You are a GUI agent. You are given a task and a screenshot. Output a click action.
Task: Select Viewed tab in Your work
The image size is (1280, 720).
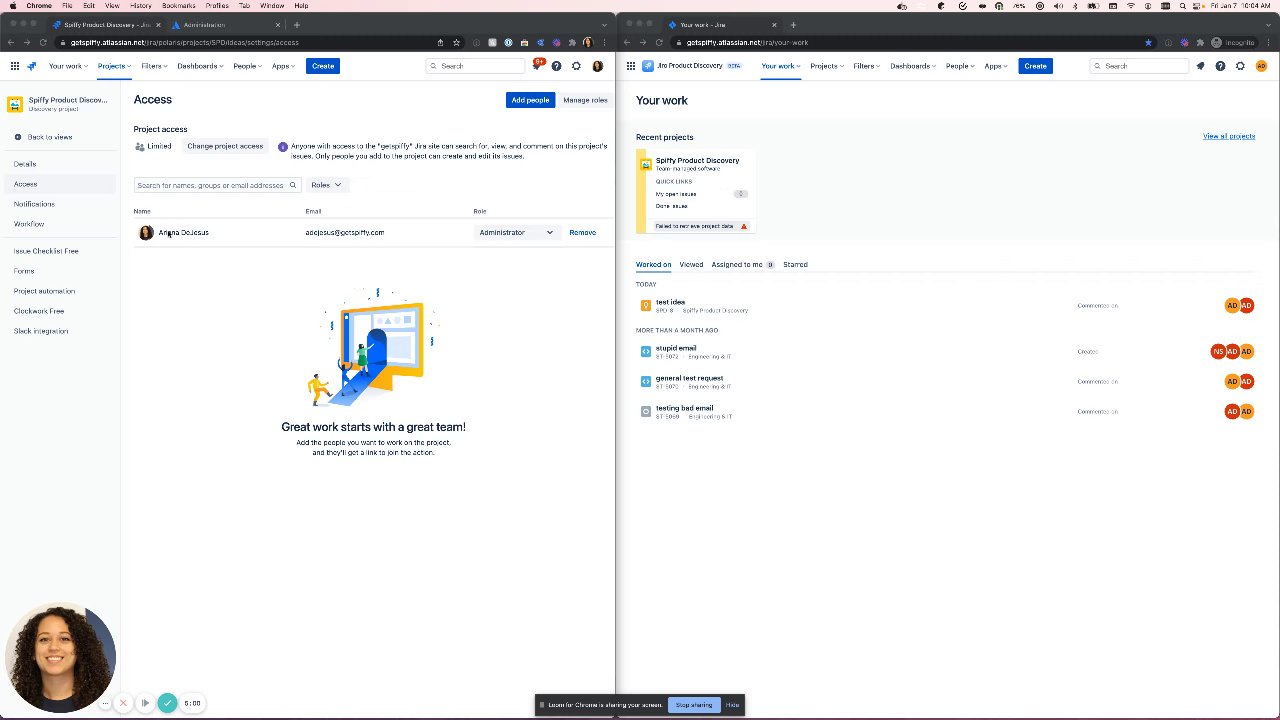coord(691,265)
